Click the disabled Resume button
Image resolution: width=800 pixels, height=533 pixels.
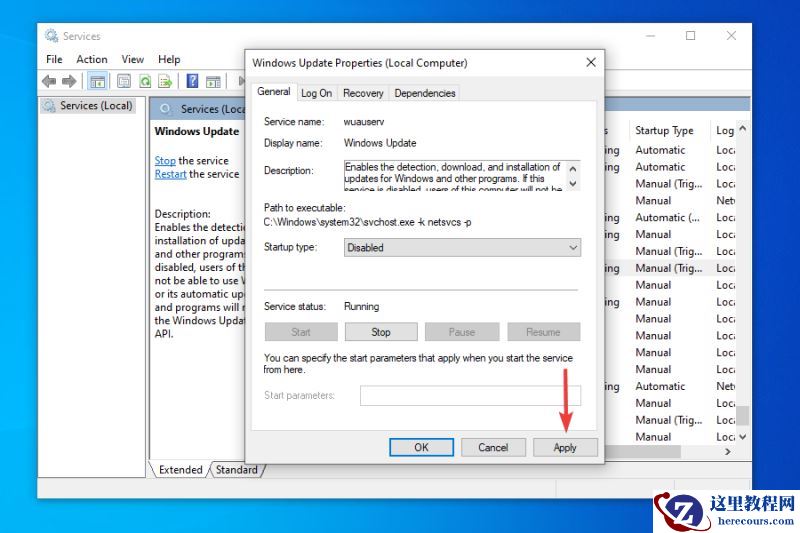tap(544, 332)
